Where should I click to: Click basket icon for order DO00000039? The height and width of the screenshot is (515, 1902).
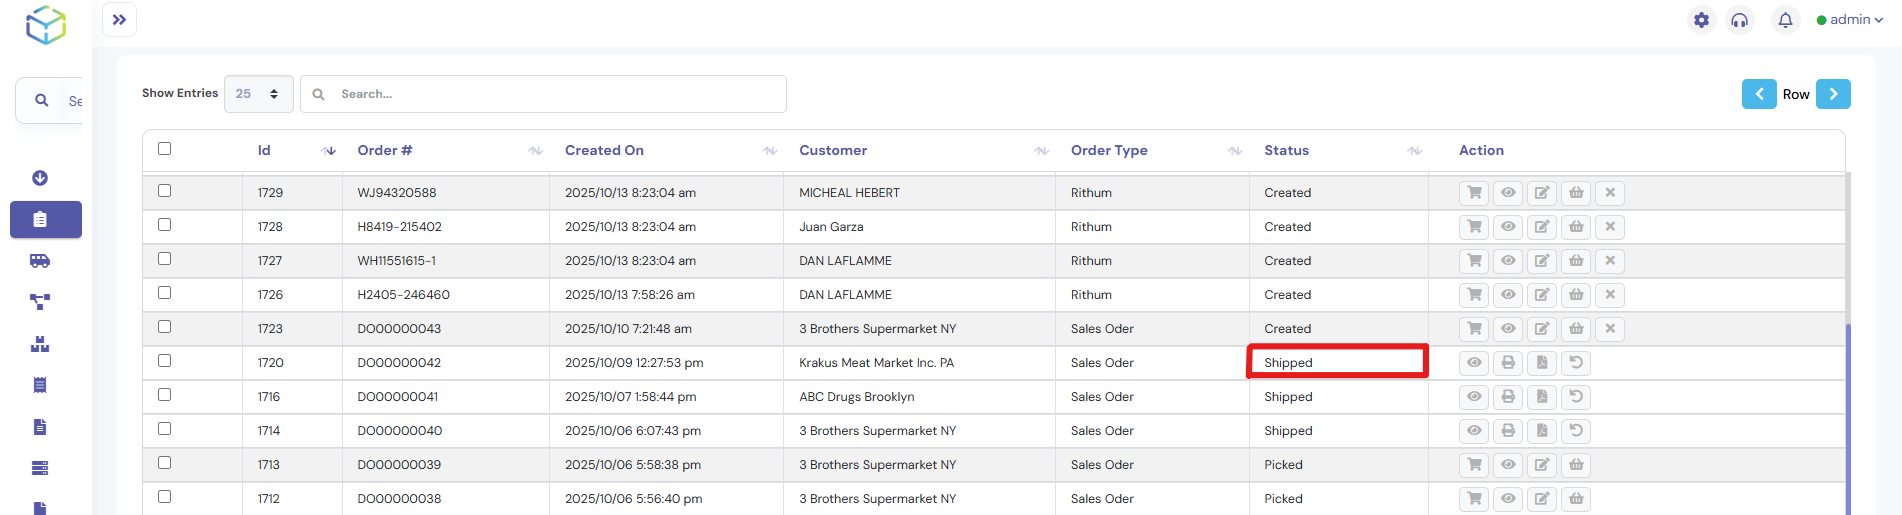tap(1576, 465)
